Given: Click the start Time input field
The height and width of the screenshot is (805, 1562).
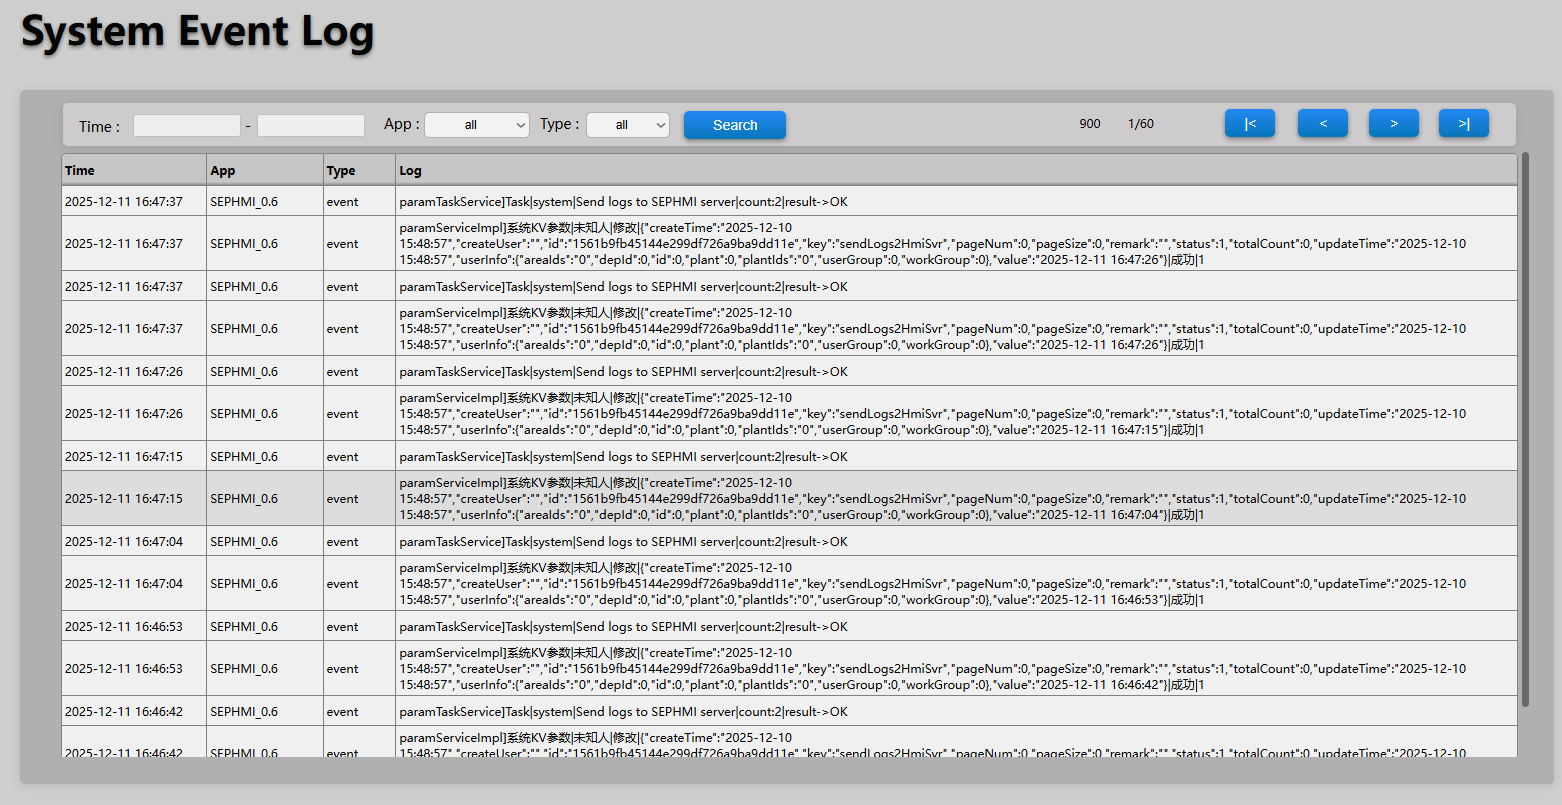Looking at the screenshot, I should point(187,126).
